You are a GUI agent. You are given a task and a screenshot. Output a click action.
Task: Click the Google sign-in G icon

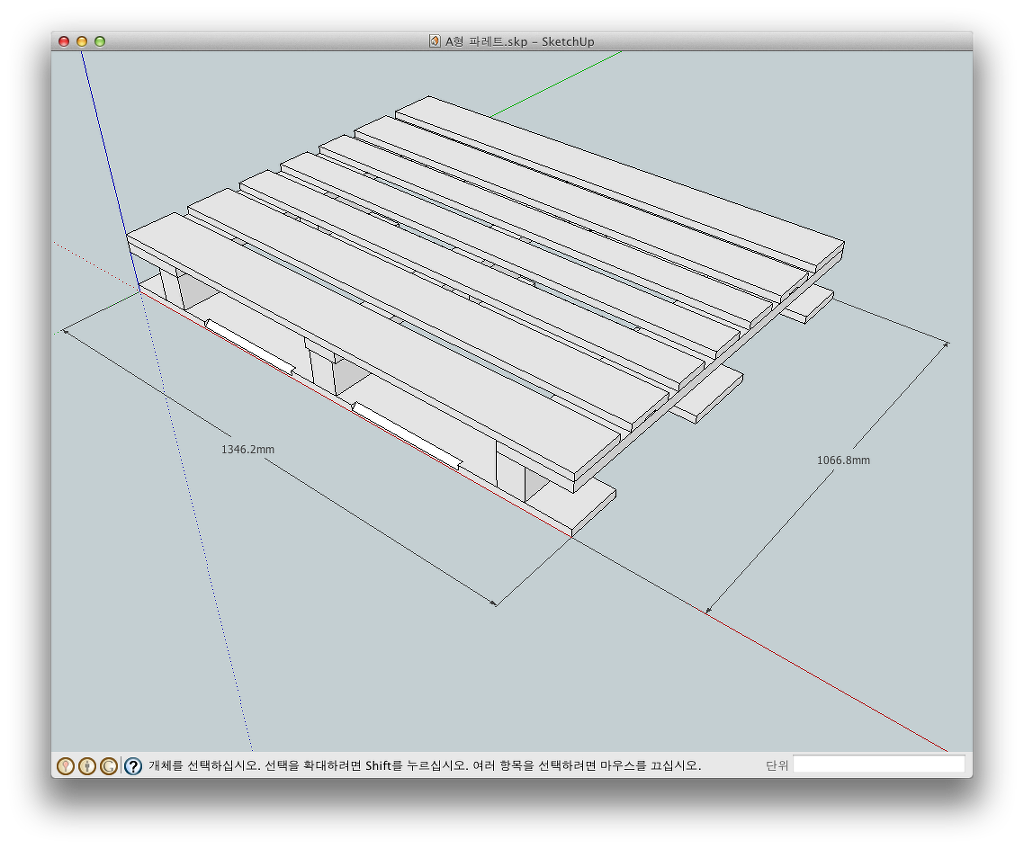tap(108, 765)
